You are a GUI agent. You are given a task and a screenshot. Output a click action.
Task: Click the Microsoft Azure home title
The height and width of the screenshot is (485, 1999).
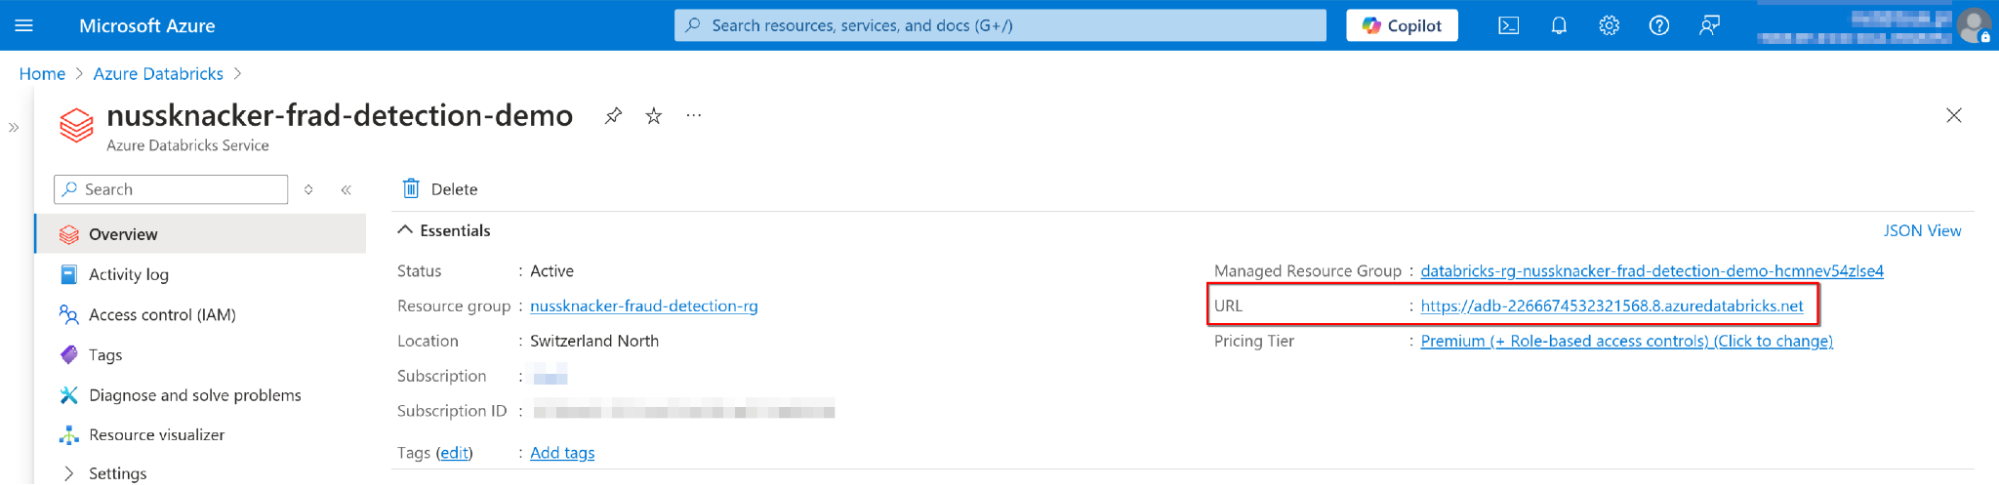point(147,26)
